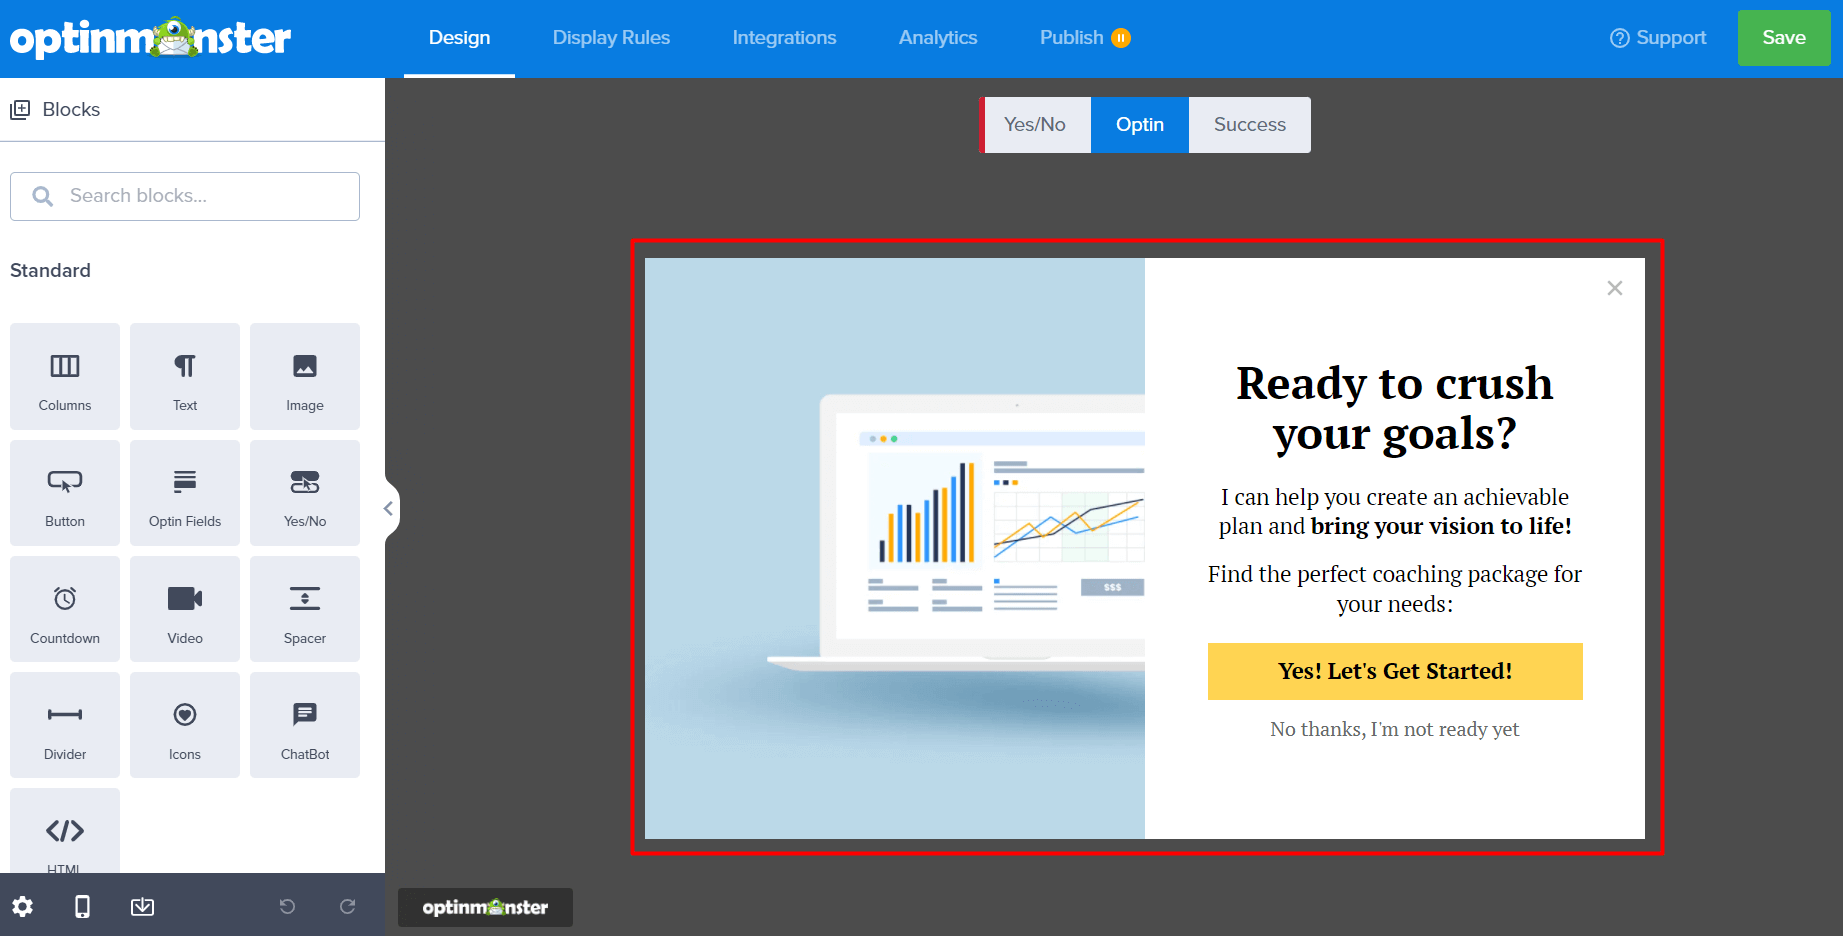Image resolution: width=1843 pixels, height=936 pixels.
Task: Click Yes! Let's Get Started! button
Action: tap(1394, 671)
